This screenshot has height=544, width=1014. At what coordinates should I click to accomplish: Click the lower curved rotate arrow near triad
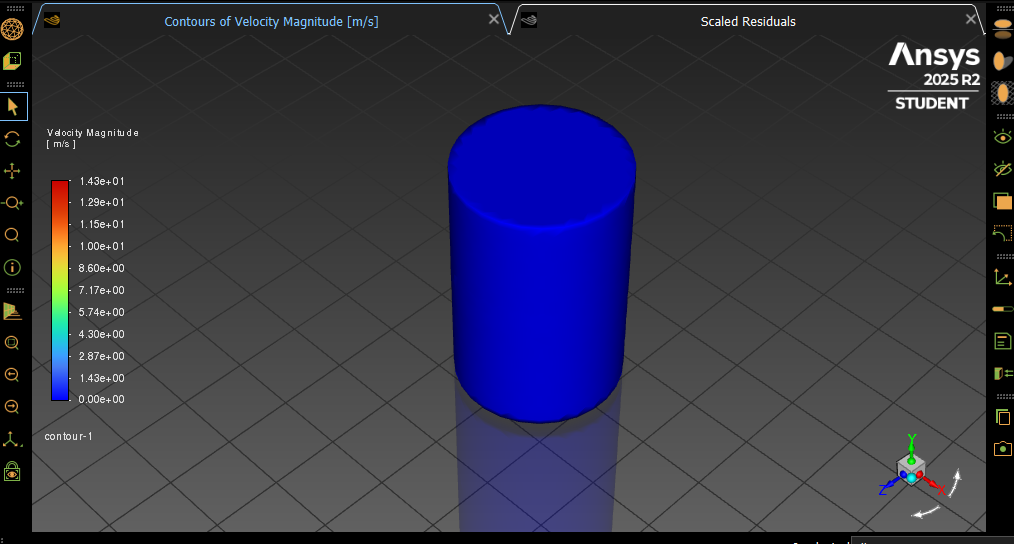coord(925,512)
